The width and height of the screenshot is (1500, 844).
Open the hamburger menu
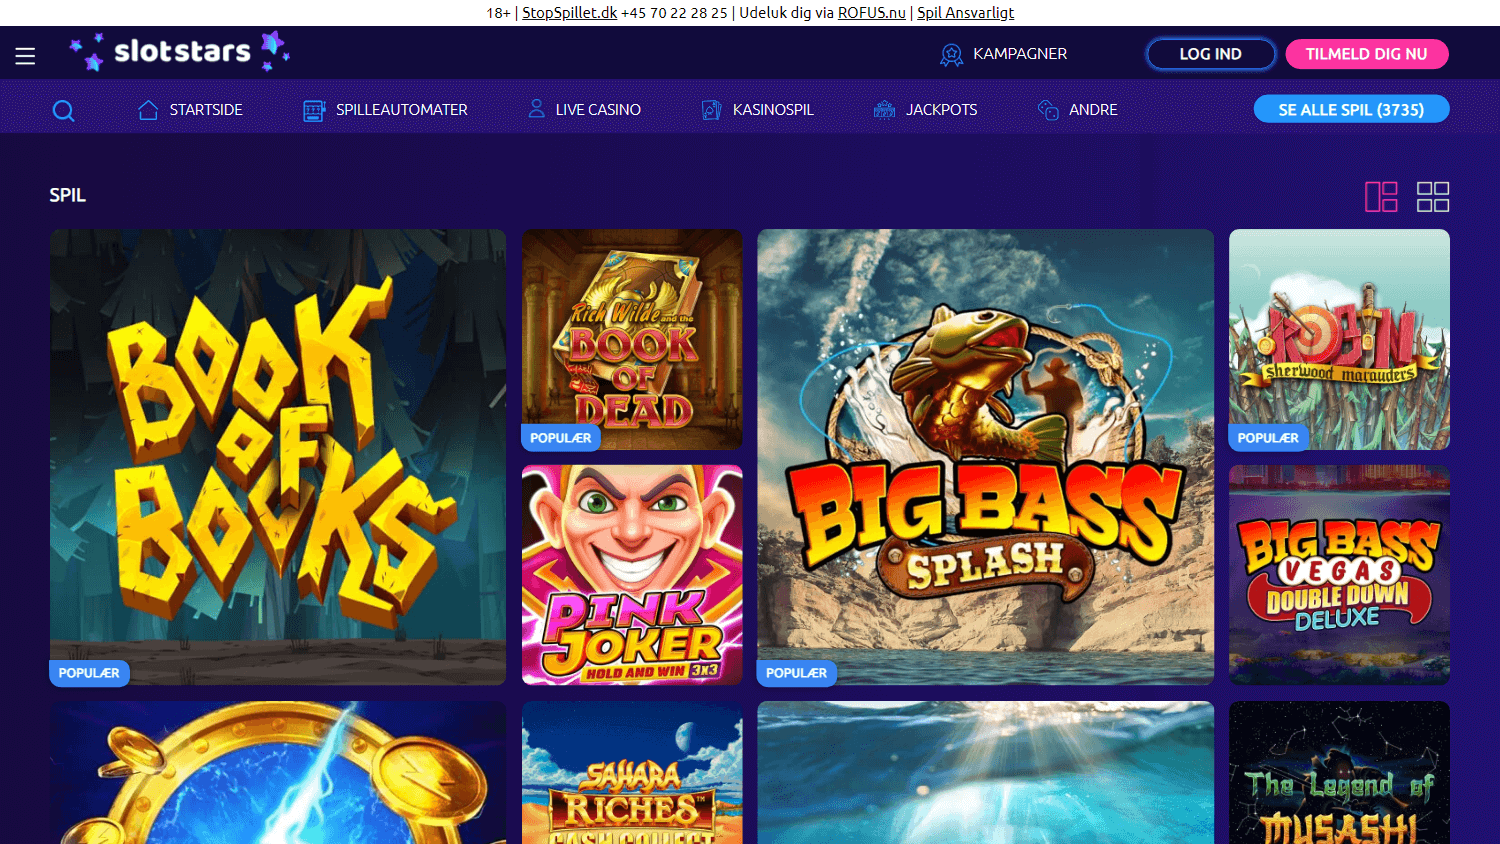pos(25,56)
